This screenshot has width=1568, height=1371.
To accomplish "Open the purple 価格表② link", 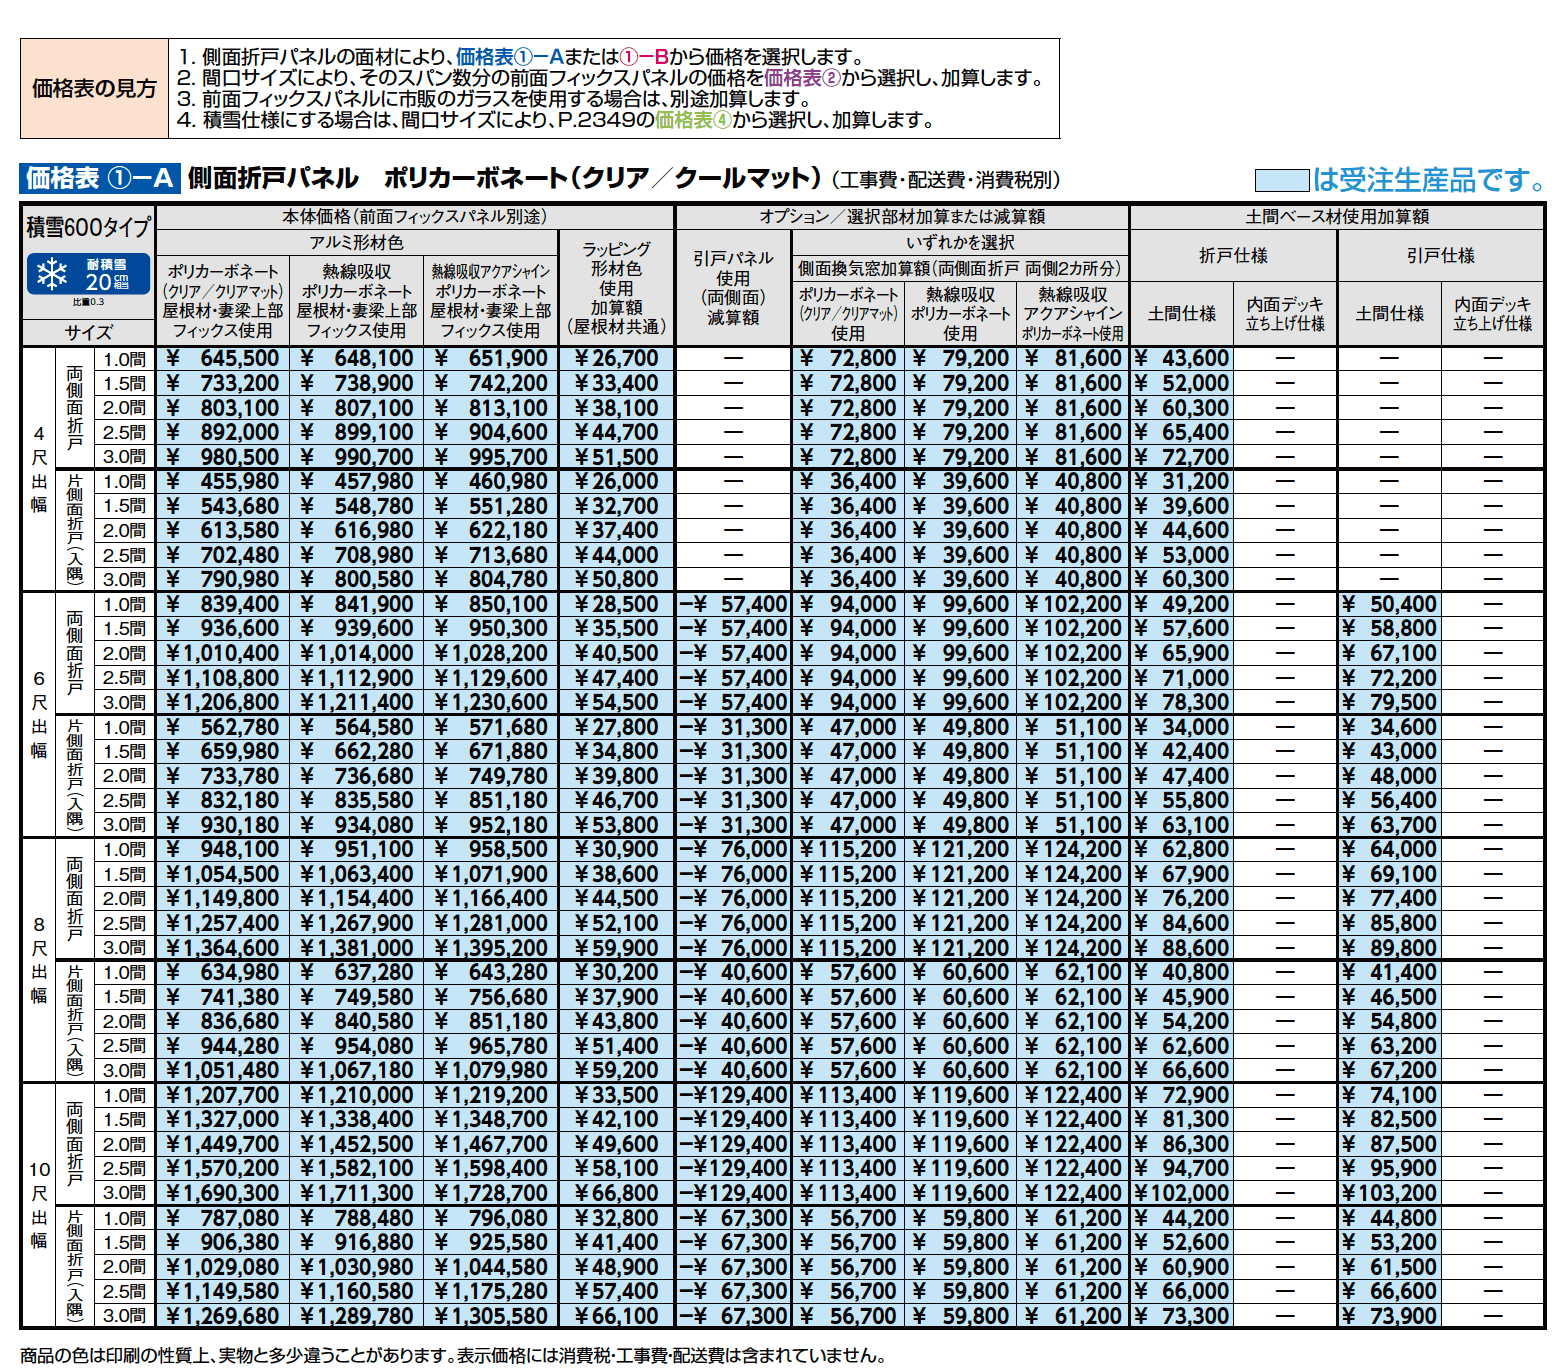I will point(802,78).
